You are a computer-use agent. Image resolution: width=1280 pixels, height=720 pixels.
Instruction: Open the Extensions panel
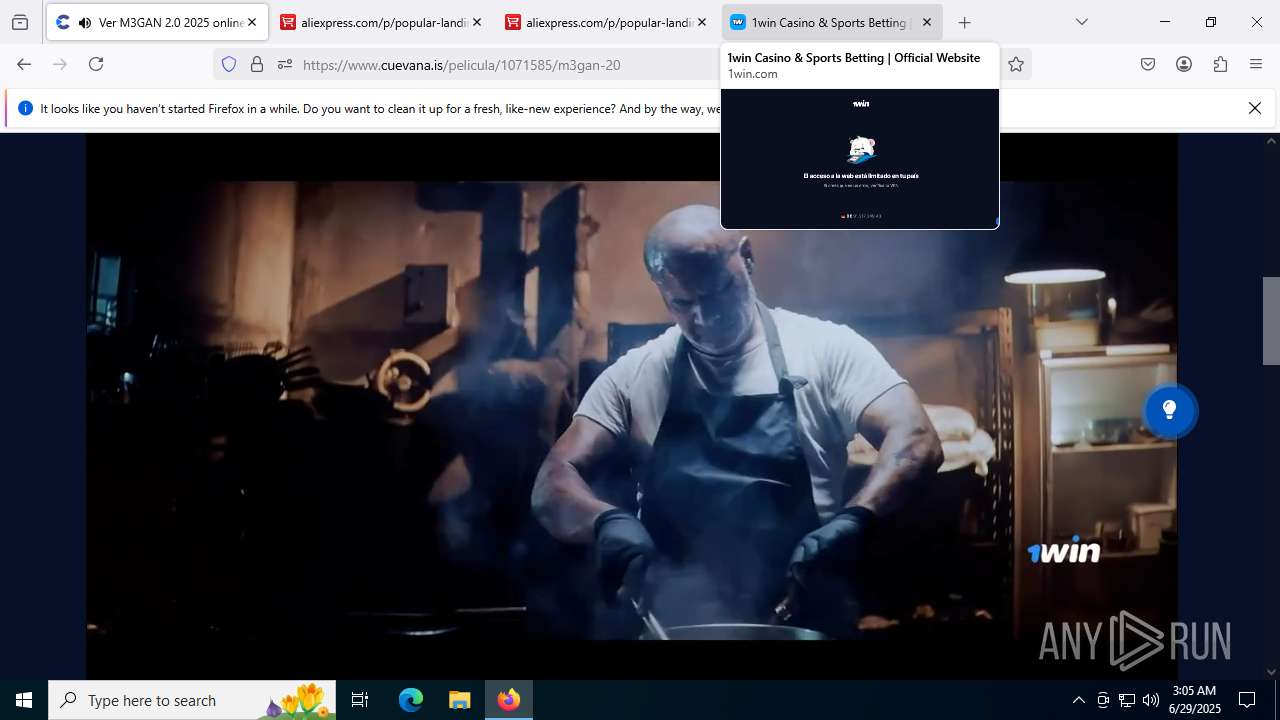[1220, 64]
